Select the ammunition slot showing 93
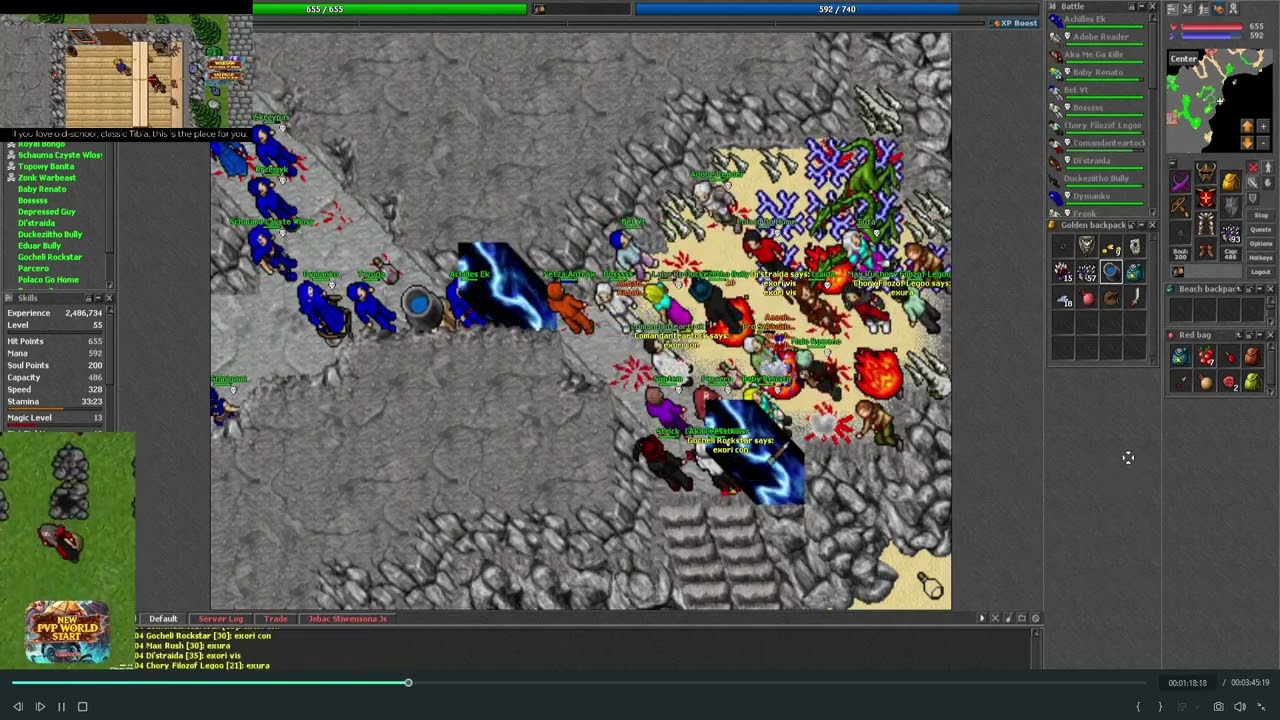1280x720 pixels. click(x=1231, y=233)
